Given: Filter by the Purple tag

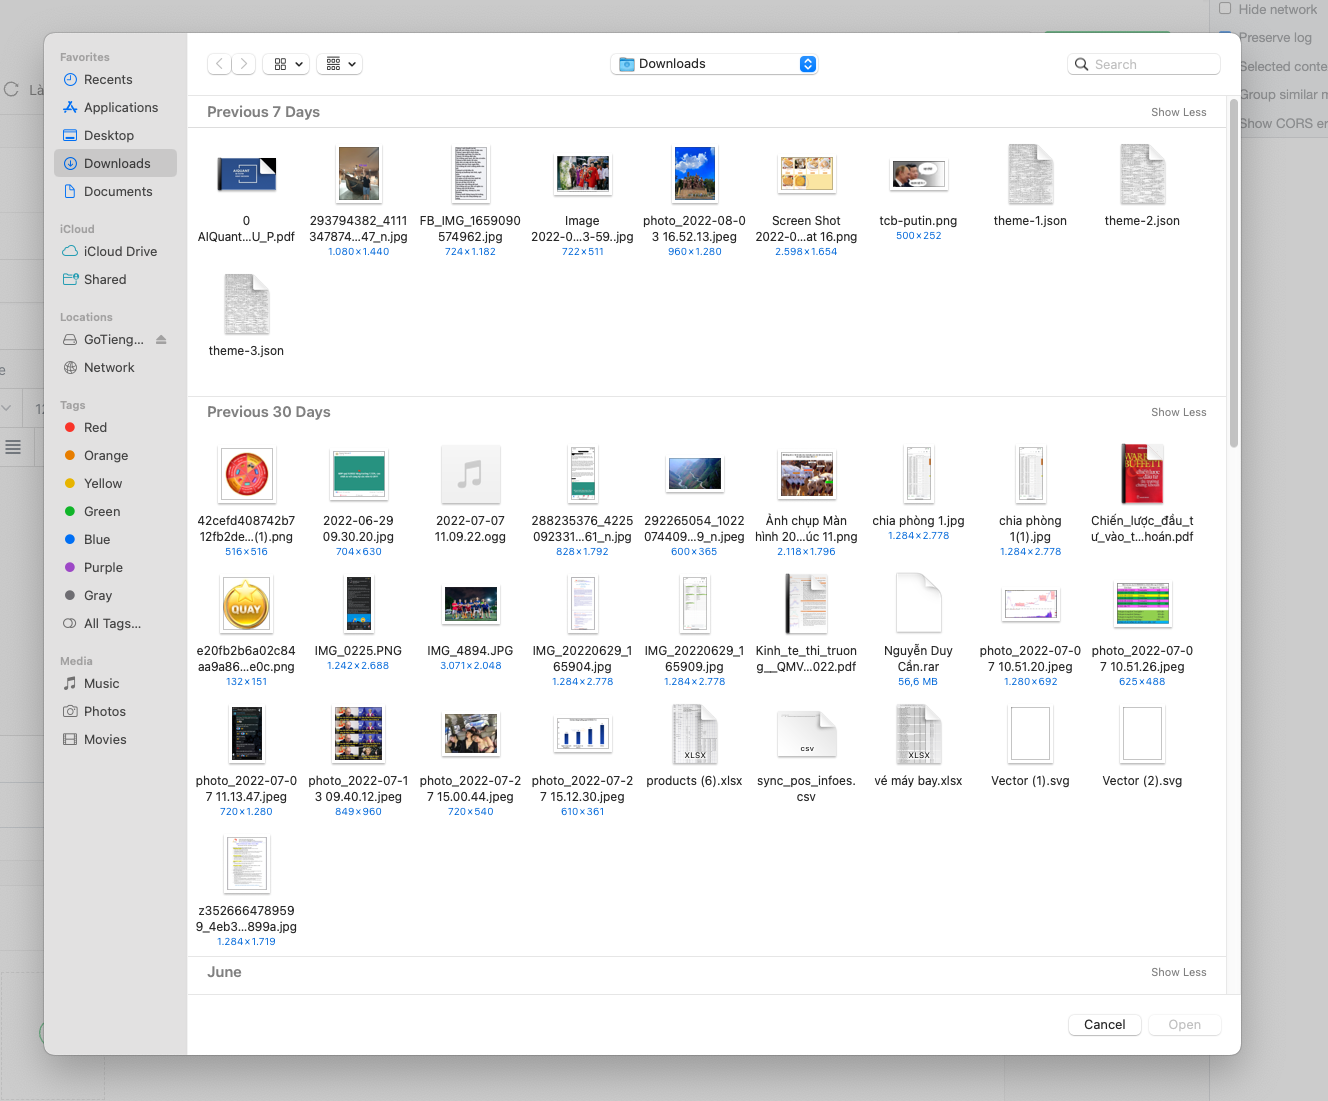Looking at the screenshot, I should pyautogui.click(x=103, y=568).
